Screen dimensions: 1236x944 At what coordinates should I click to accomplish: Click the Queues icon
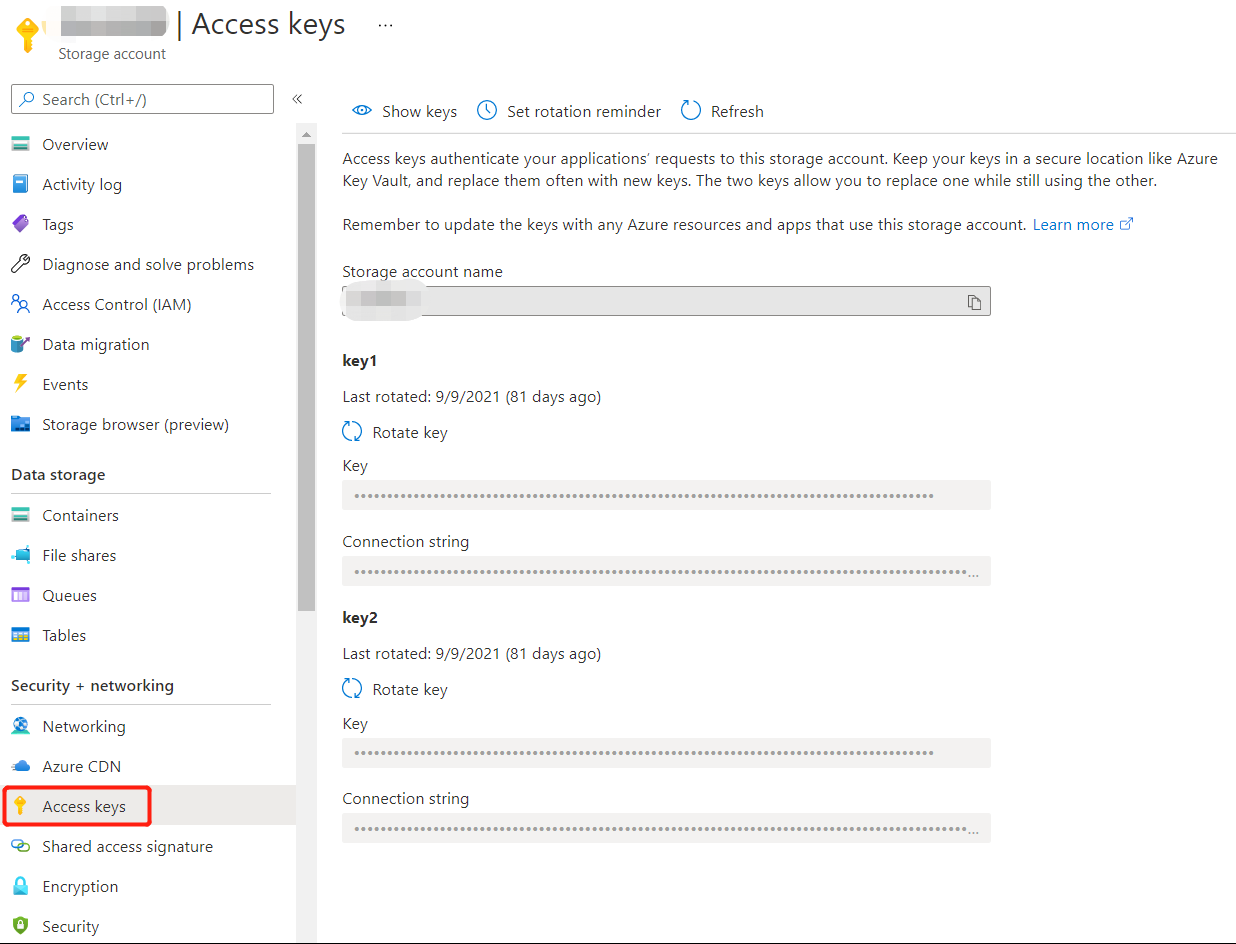(x=20, y=595)
